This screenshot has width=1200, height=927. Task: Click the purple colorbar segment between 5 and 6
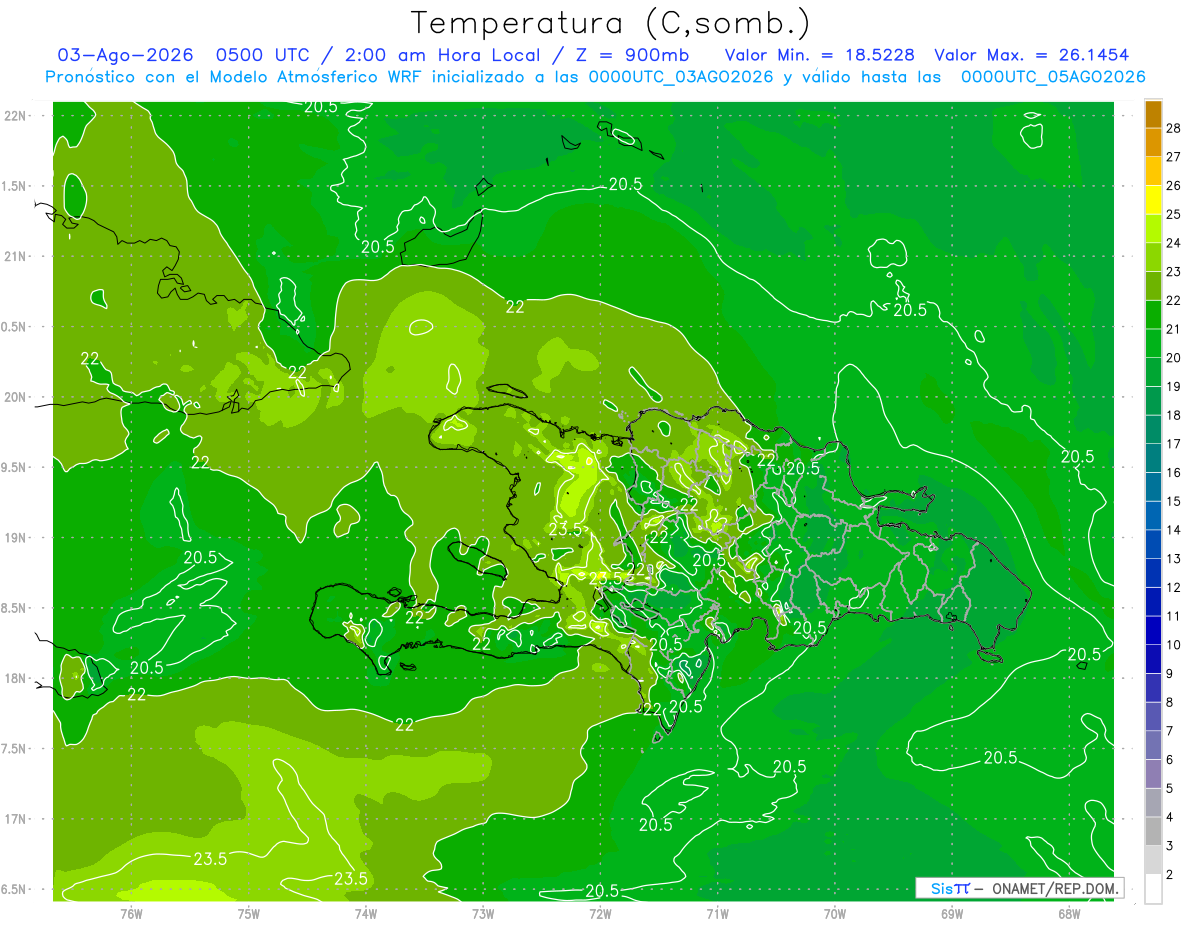1153,774
